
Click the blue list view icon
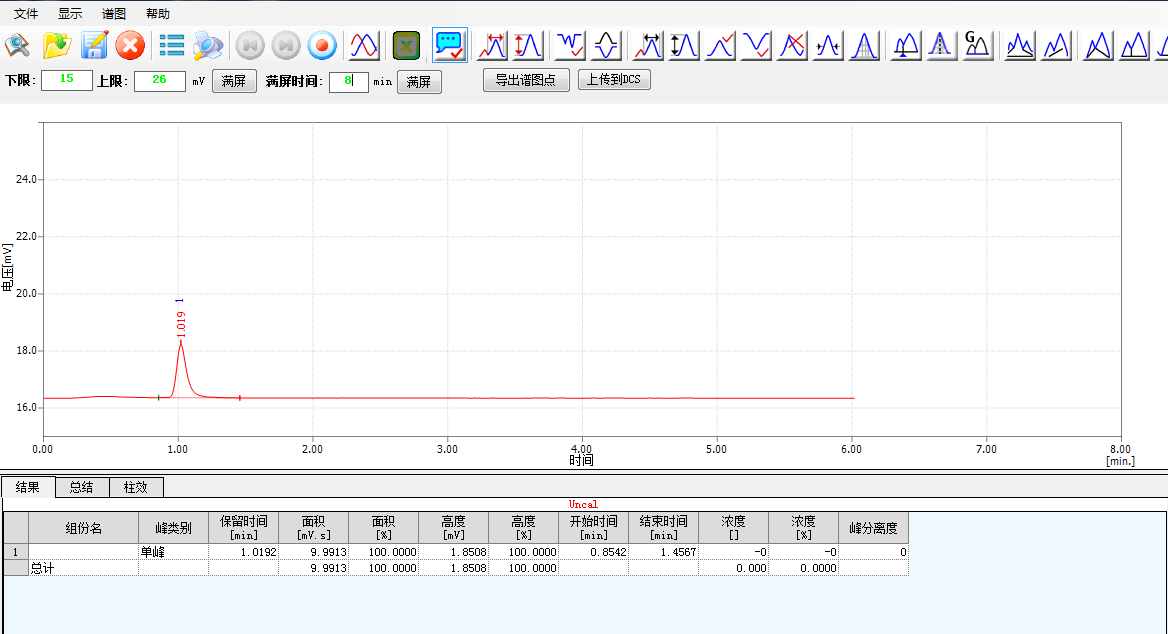pyautogui.click(x=172, y=45)
